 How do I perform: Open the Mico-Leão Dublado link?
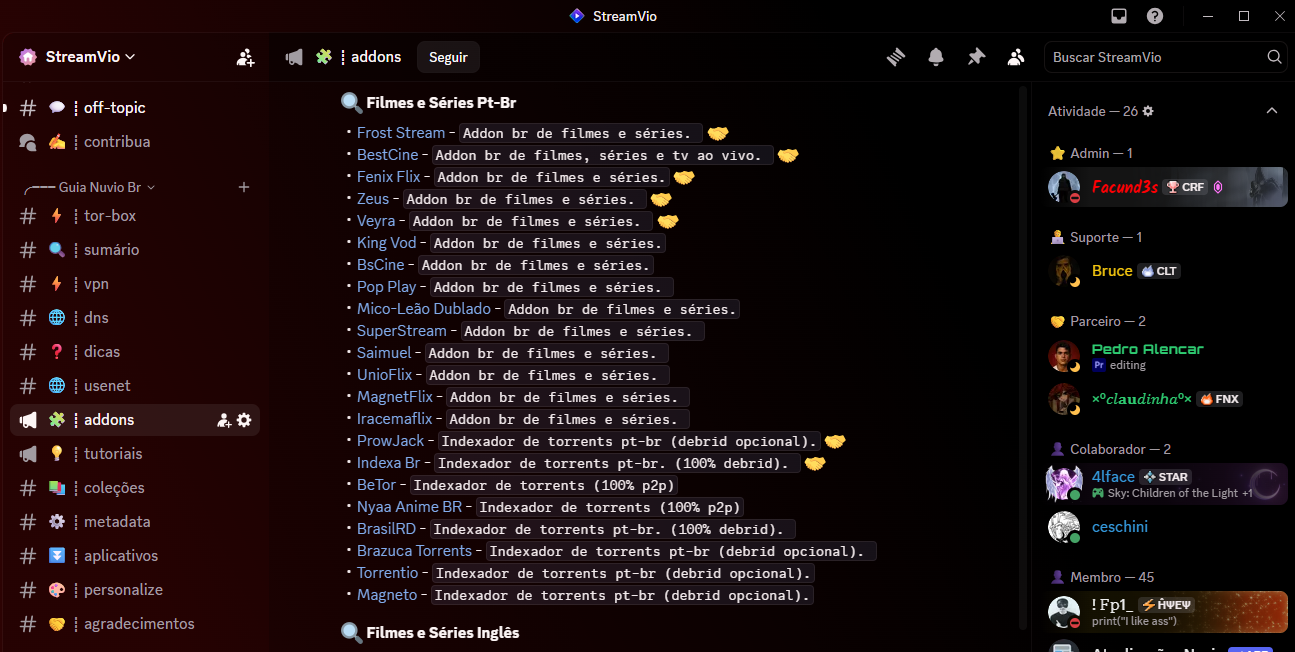tap(424, 309)
